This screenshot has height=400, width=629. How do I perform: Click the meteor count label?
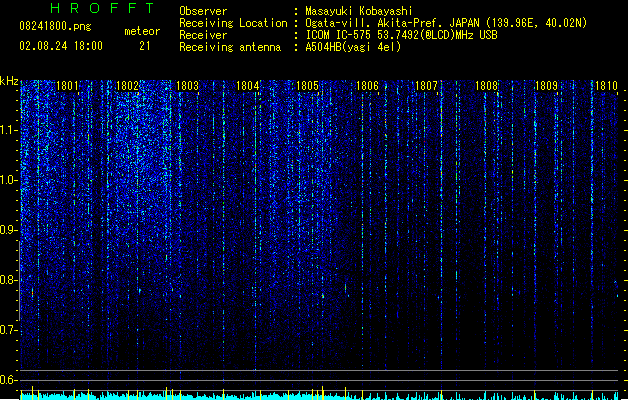[142, 31]
